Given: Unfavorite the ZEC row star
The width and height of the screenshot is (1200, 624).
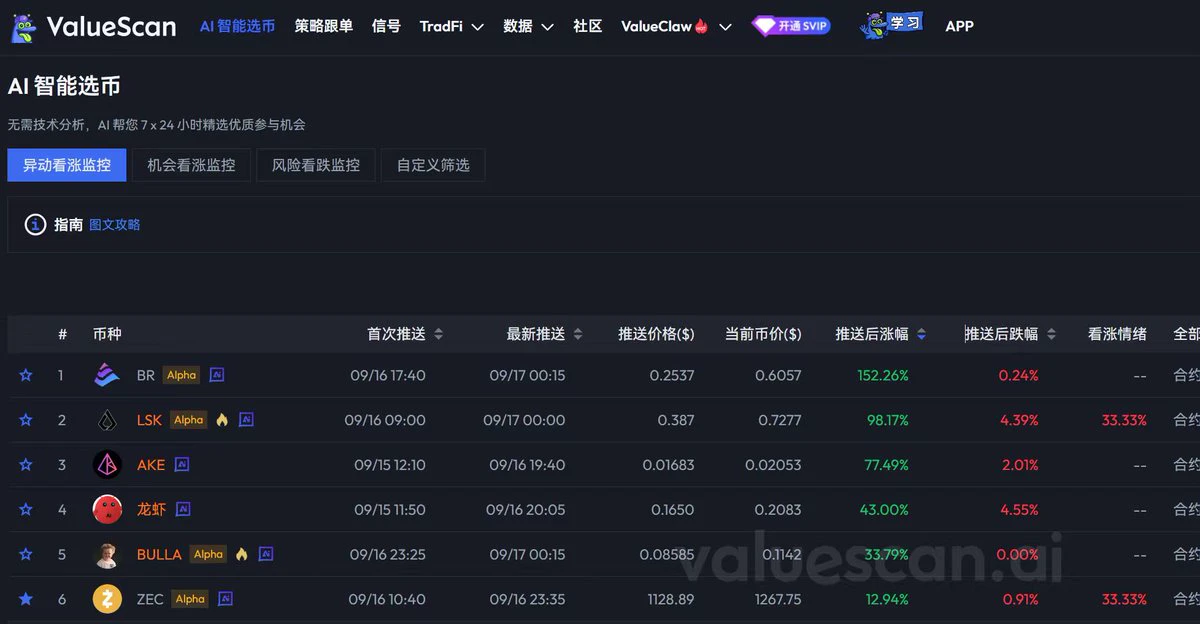Looking at the screenshot, I should 26,599.
